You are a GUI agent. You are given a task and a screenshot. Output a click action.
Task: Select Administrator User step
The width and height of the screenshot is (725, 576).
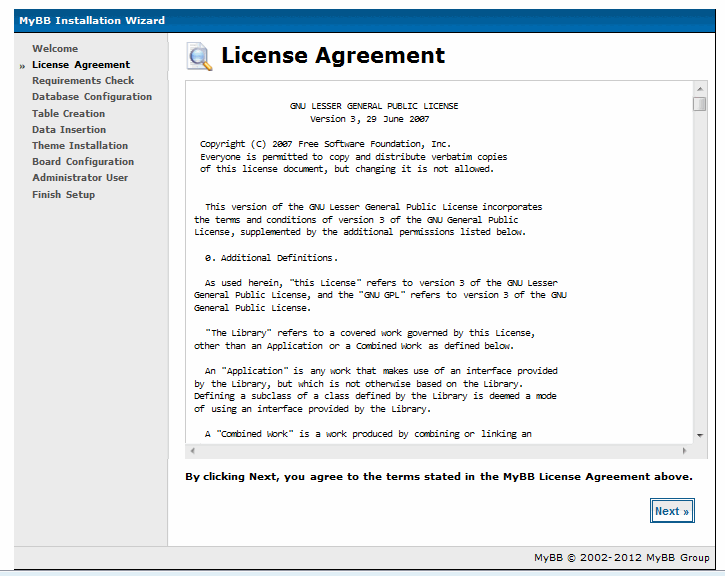click(x=80, y=178)
